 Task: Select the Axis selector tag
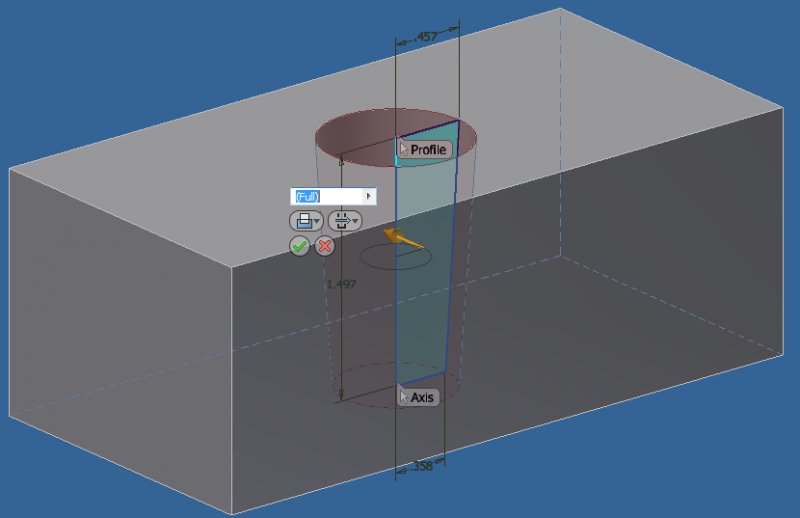(x=418, y=397)
